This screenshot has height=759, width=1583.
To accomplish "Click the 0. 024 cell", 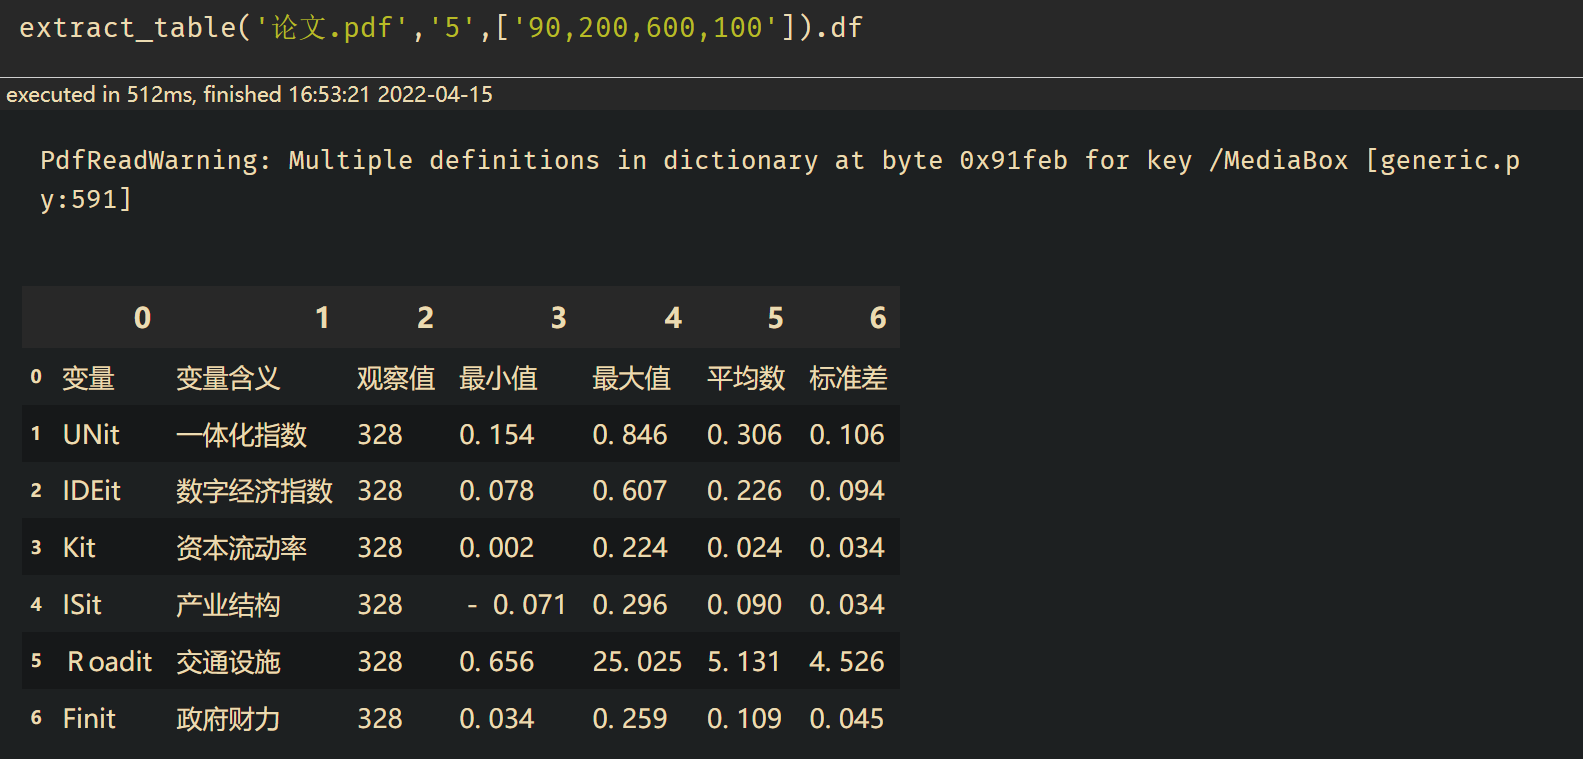I will (744, 548).
